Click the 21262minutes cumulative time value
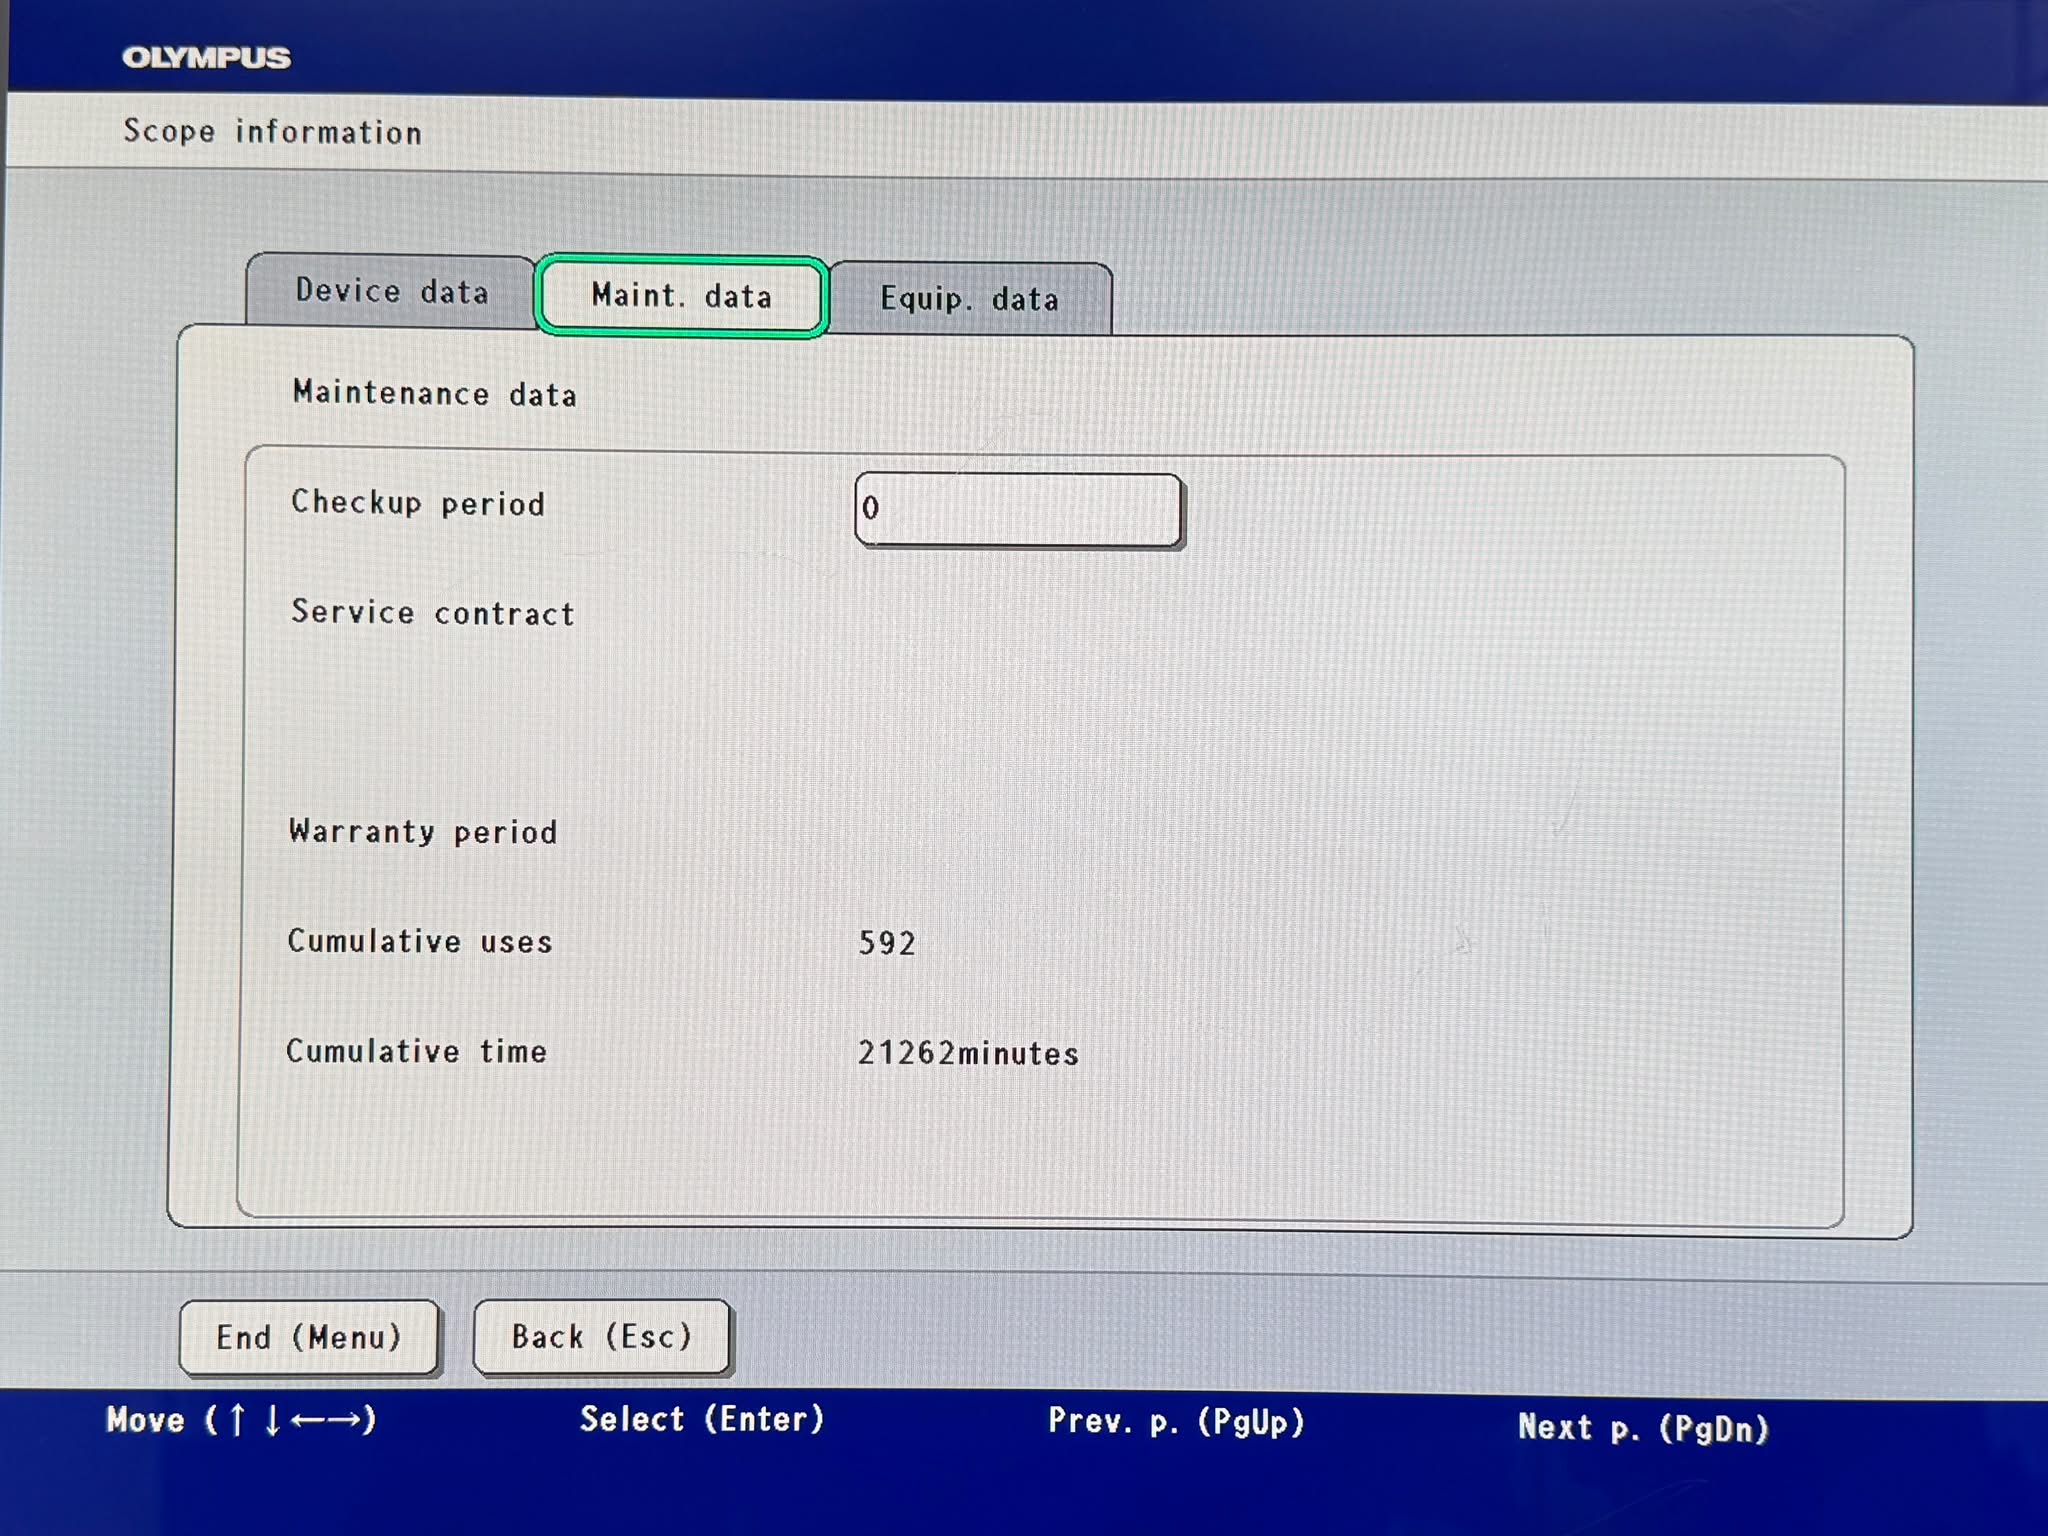Image resolution: width=2048 pixels, height=1536 pixels. 968,1053
